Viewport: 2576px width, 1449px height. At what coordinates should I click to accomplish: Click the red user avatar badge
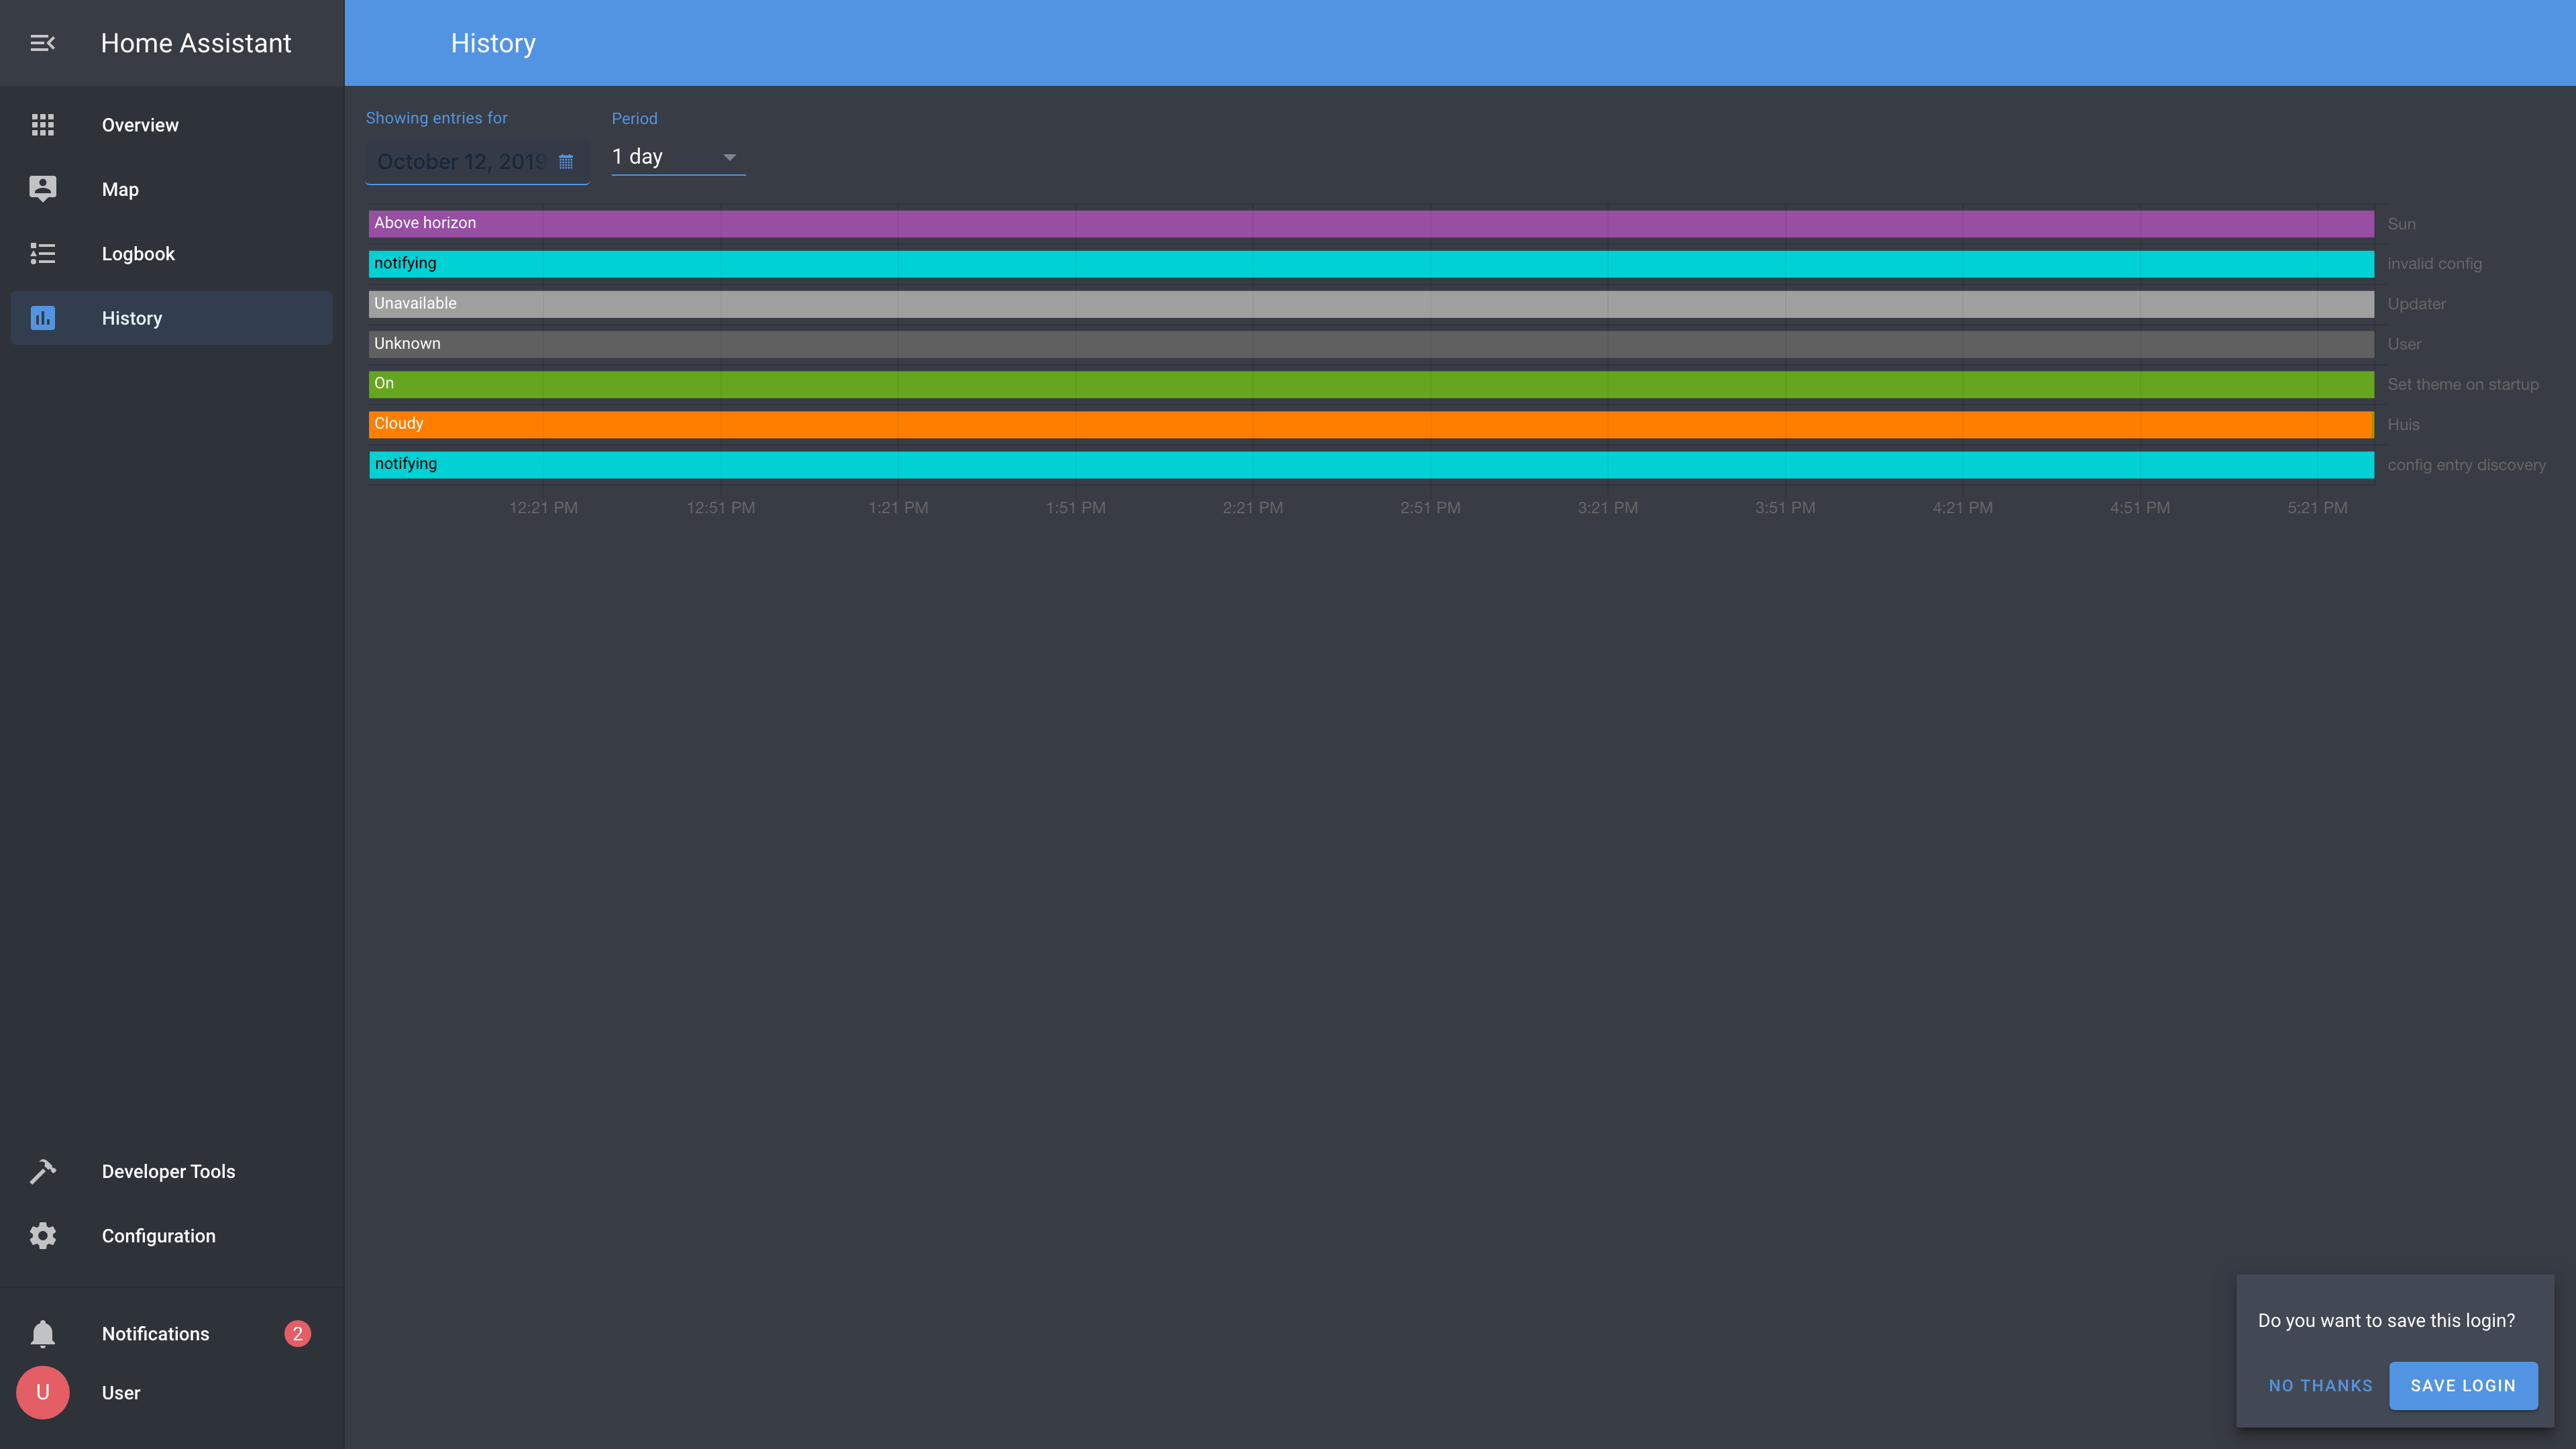coord(42,1393)
